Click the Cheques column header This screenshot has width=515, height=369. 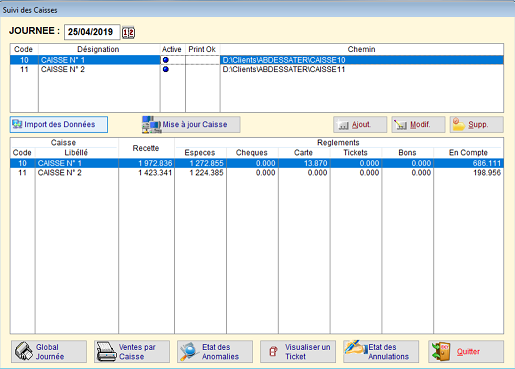[252, 153]
